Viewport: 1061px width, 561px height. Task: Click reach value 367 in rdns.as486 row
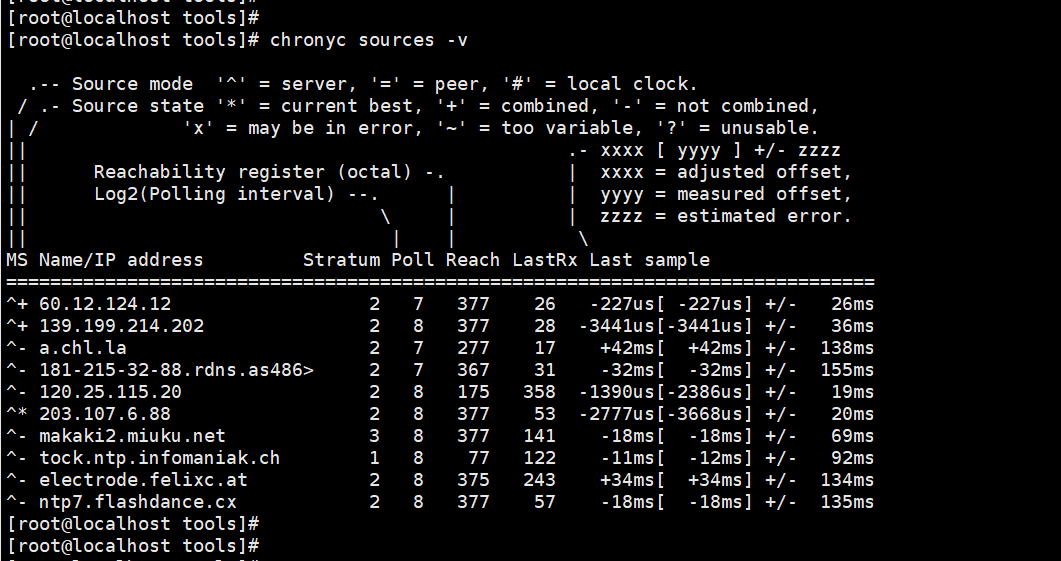pyautogui.click(x=473, y=370)
